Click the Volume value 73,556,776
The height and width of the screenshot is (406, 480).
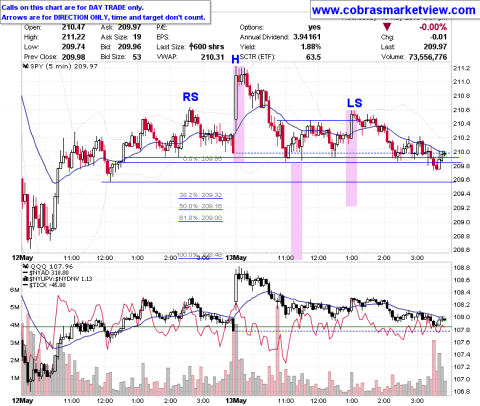coord(428,57)
